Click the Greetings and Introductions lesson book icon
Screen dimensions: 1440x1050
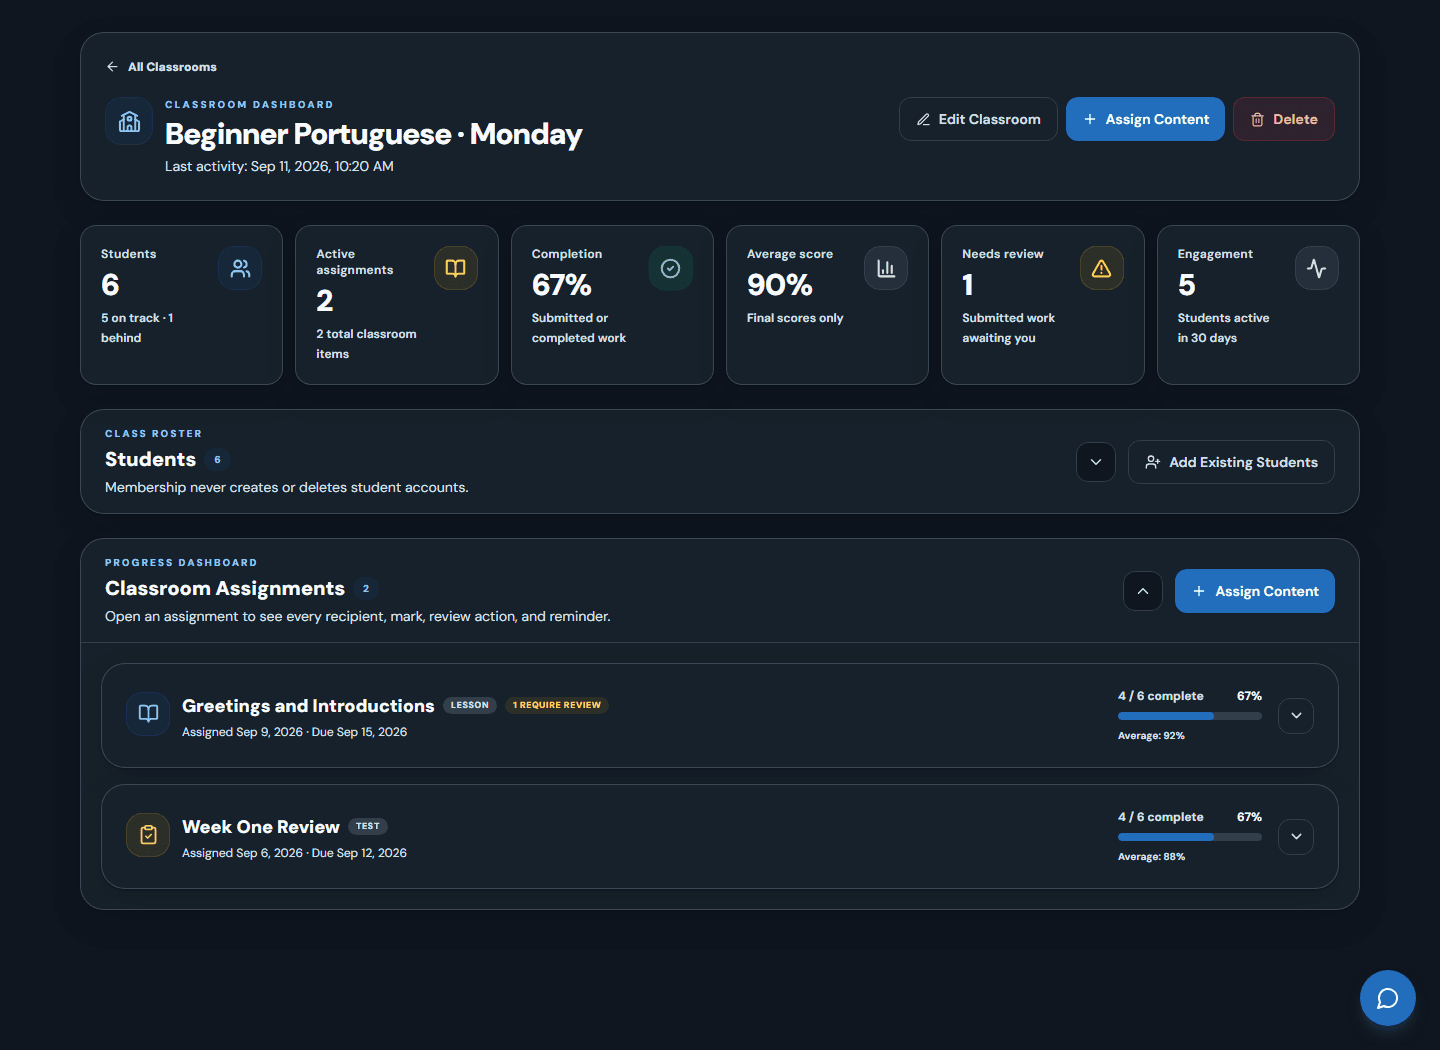(148, 714)
